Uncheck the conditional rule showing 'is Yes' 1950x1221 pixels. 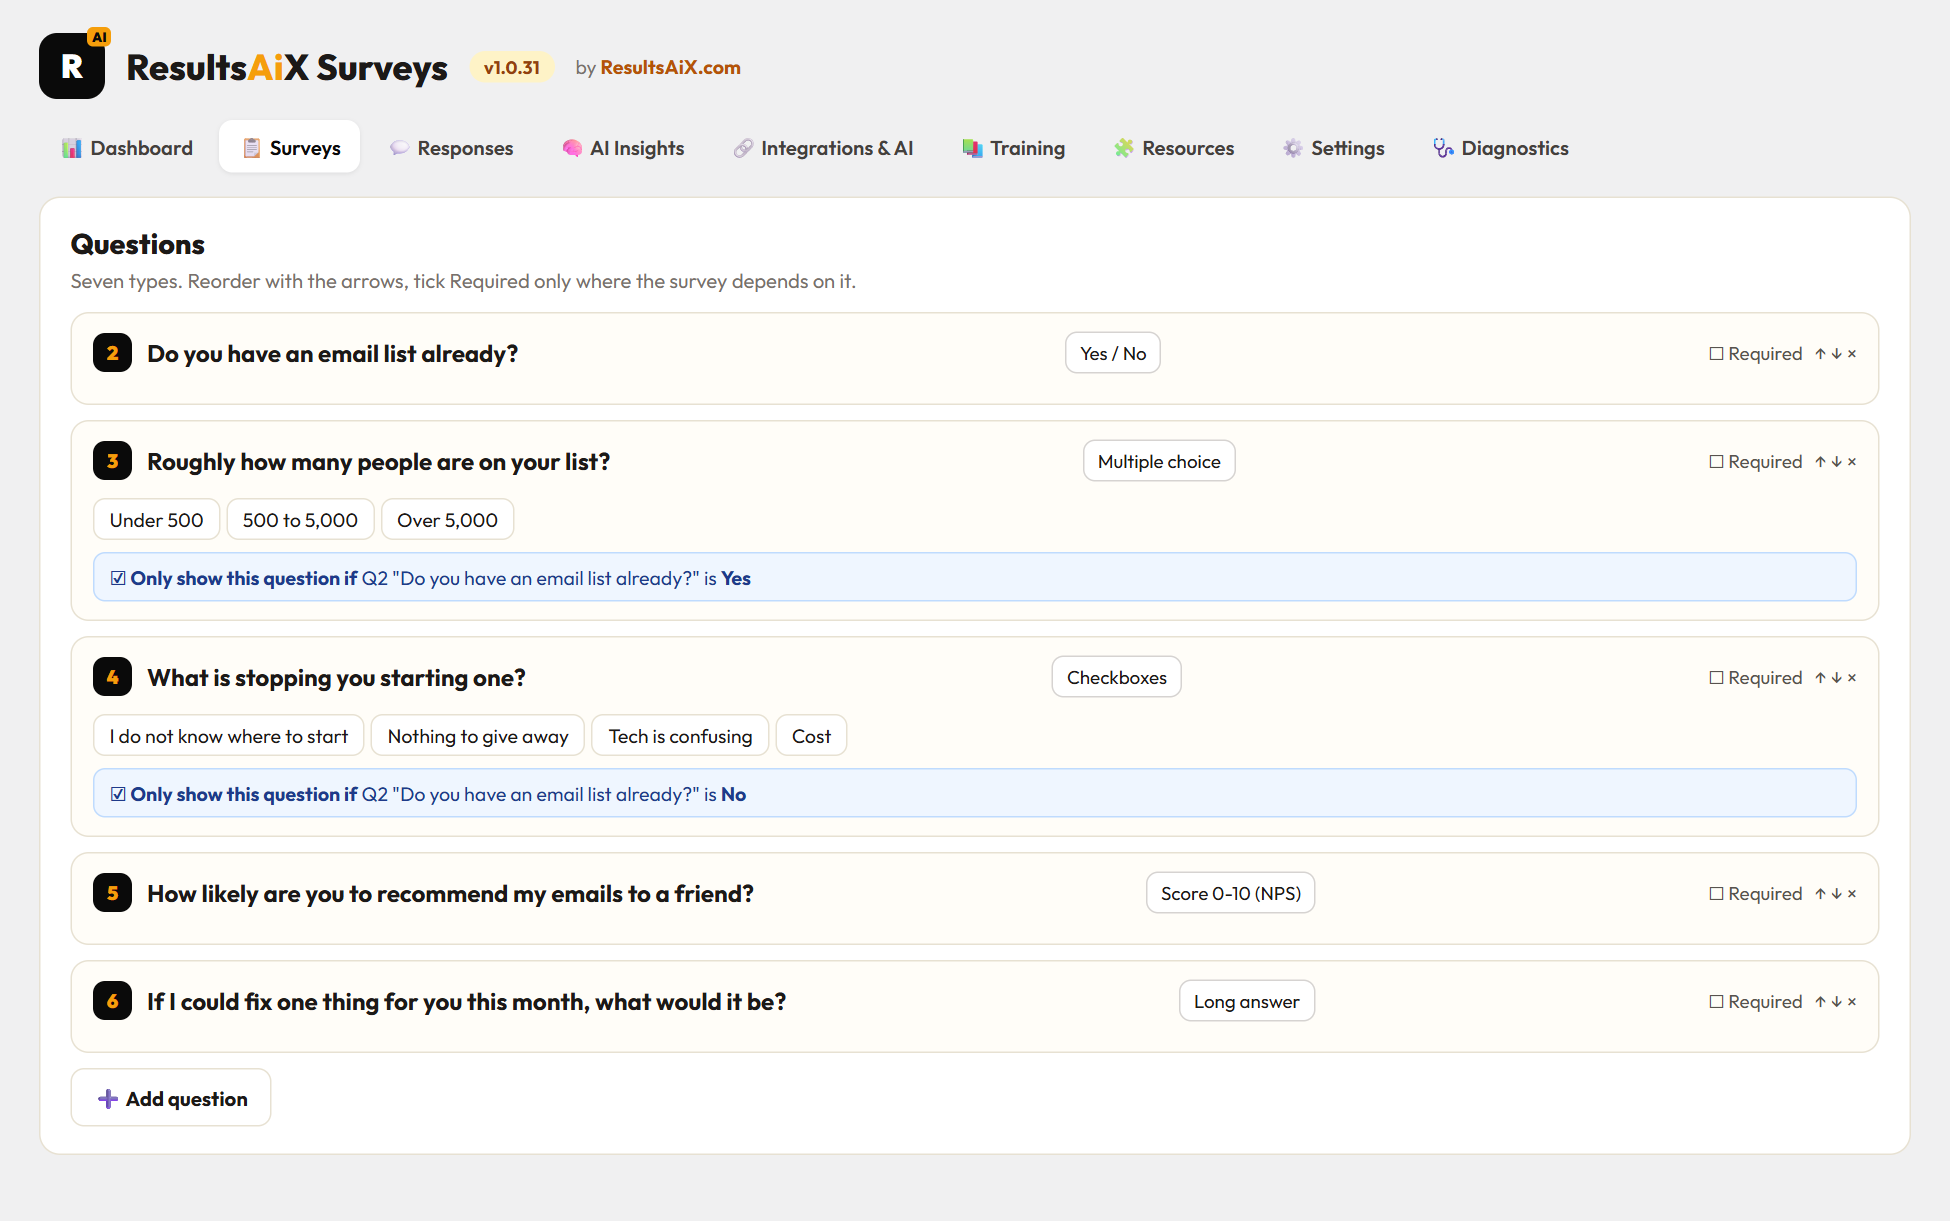pyautogui.click(x=118, y=578)
